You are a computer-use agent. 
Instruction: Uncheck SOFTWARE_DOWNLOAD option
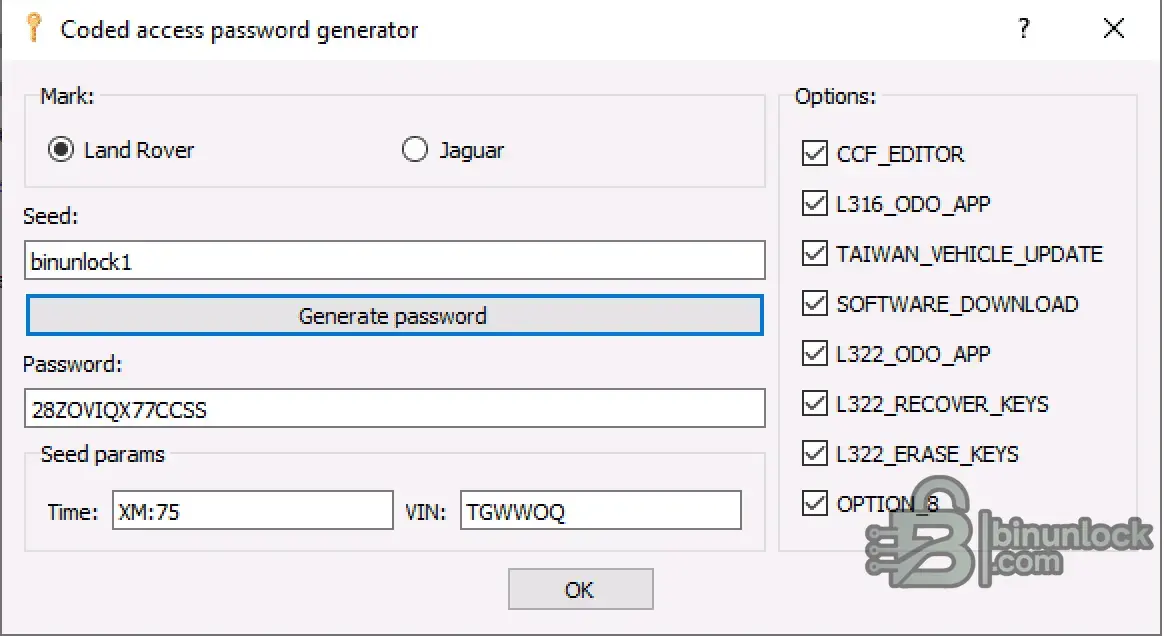pos(814,304)
